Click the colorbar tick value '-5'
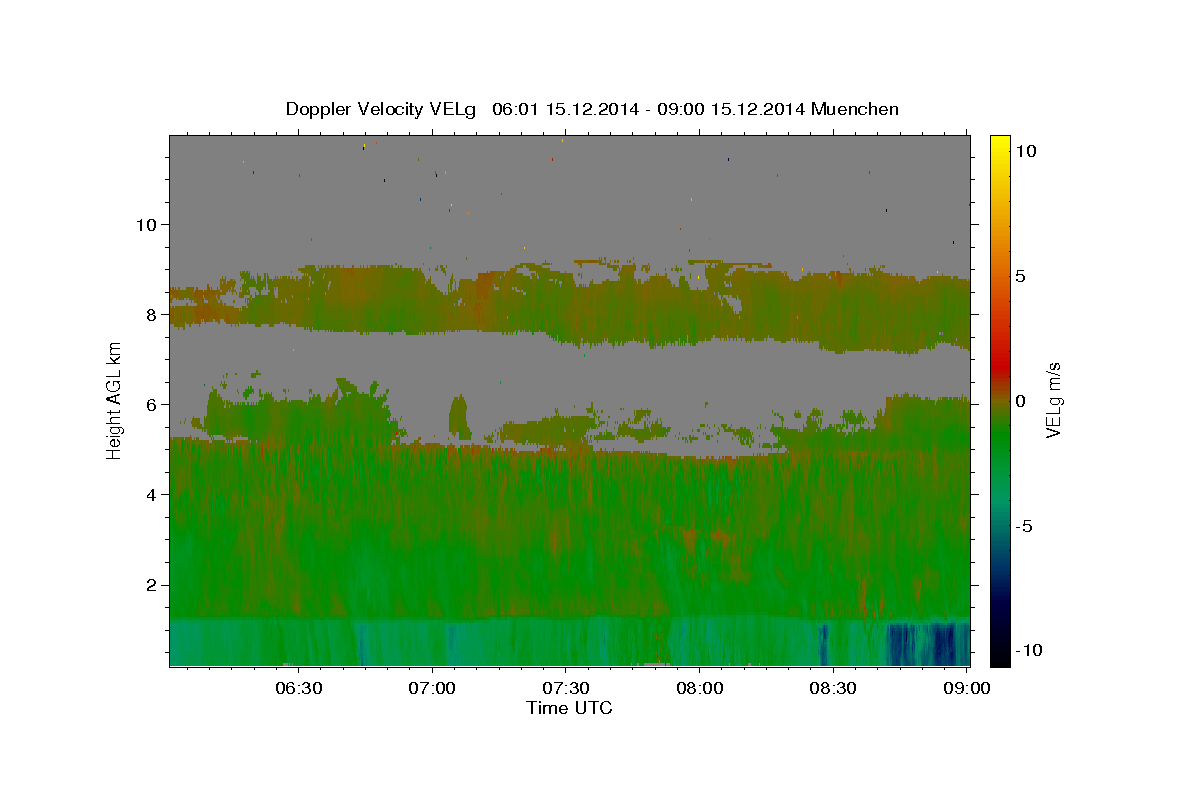This screenshot has width=1200, height=800. pos(1025,526)
